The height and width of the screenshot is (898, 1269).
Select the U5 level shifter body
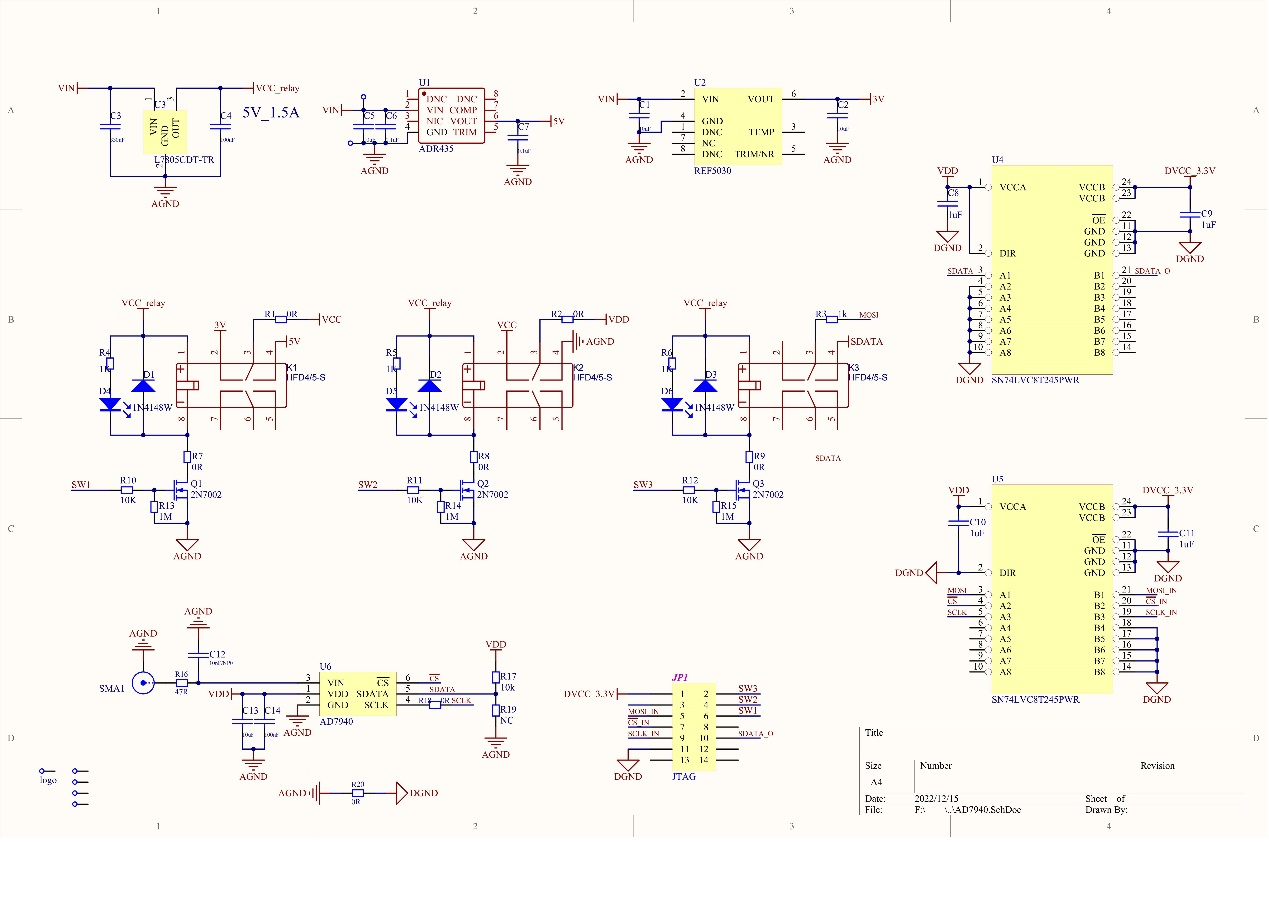point(1050,590)
